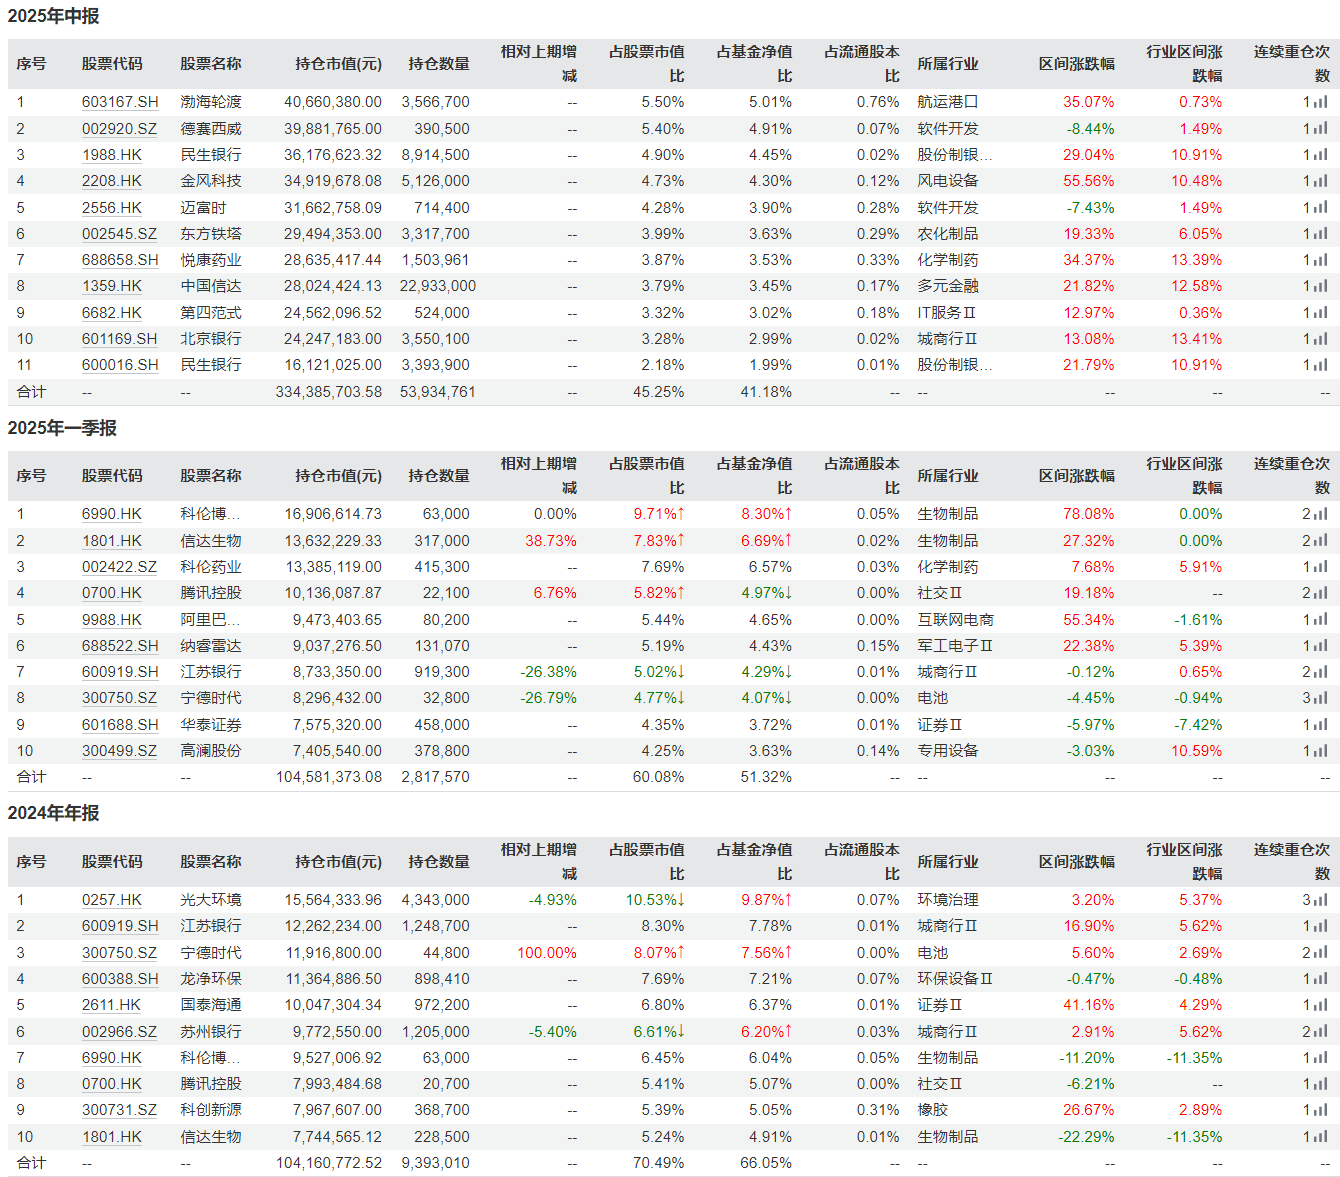
Task: Click the bar chart icon for 华泰证券
Action: pyautogui.click(x=1321, y=725)
